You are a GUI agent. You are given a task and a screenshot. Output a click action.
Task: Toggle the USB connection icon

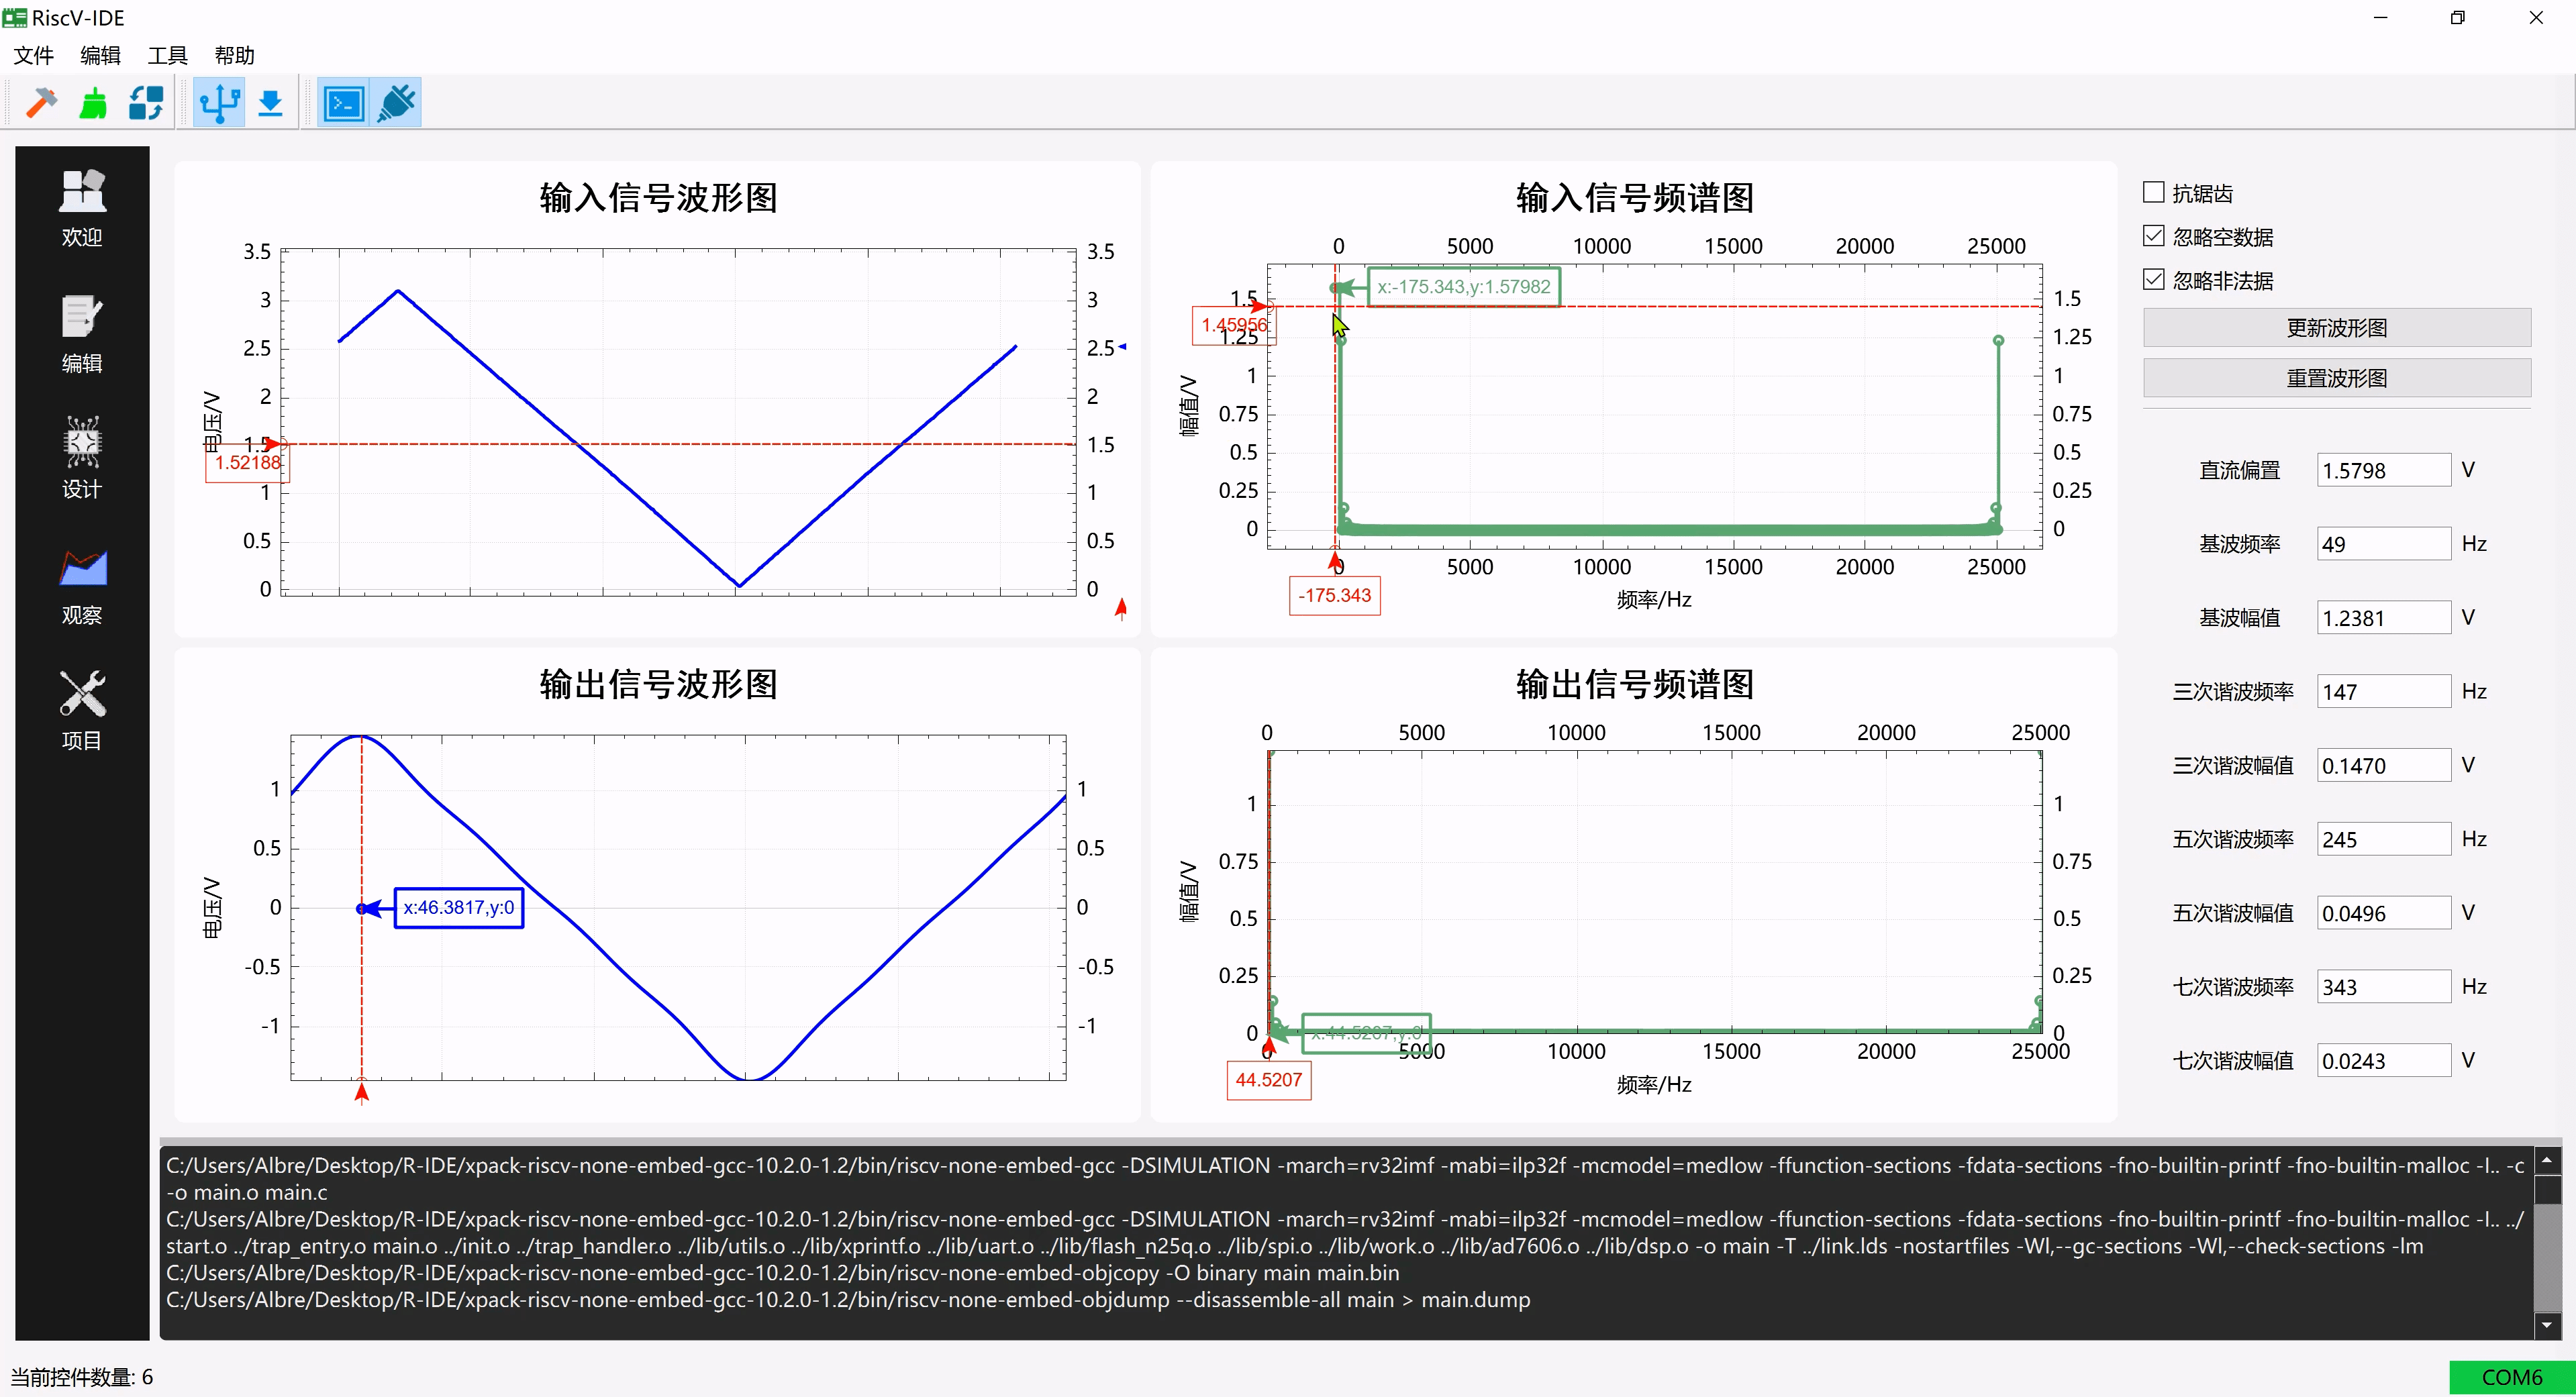(x=219, y=103)
